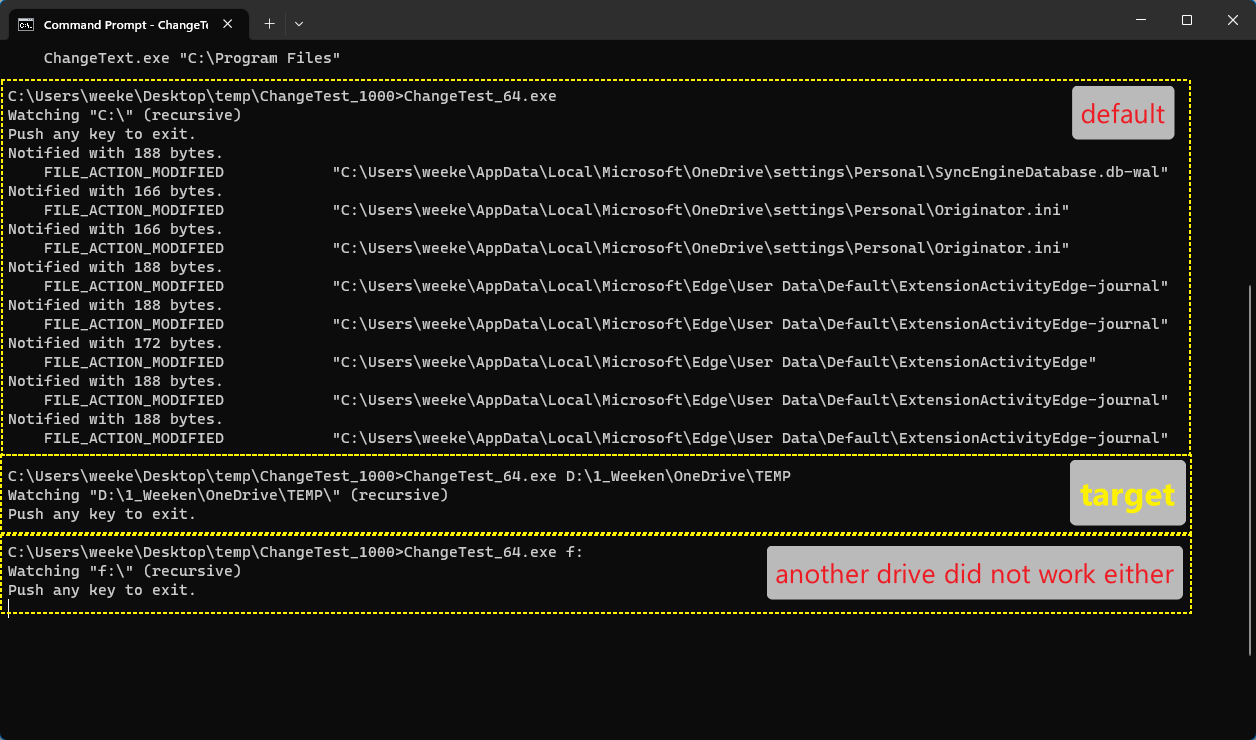Click the Watching "D:\1_Weeken\OneDrive\TEMP\" line
This screenshot has width=1256, height=740.
(x=228, y=495)
